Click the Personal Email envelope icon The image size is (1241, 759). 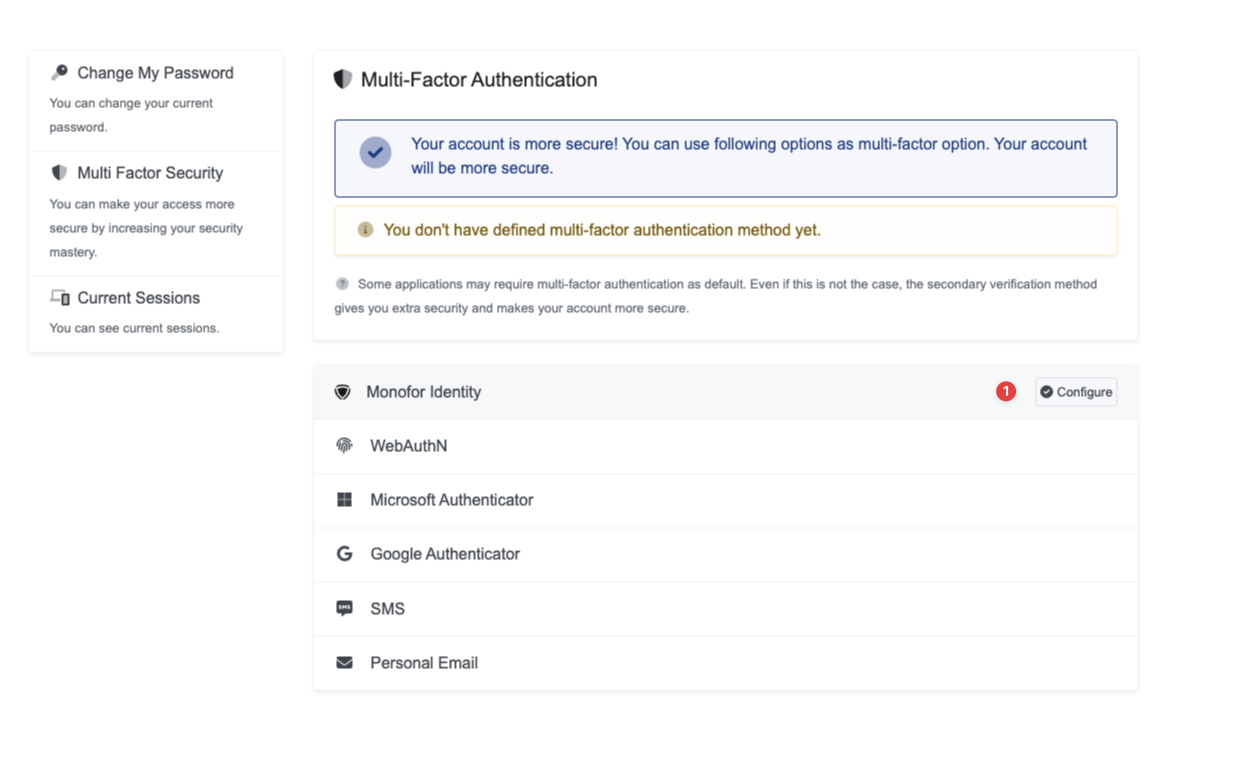point(345,663)
